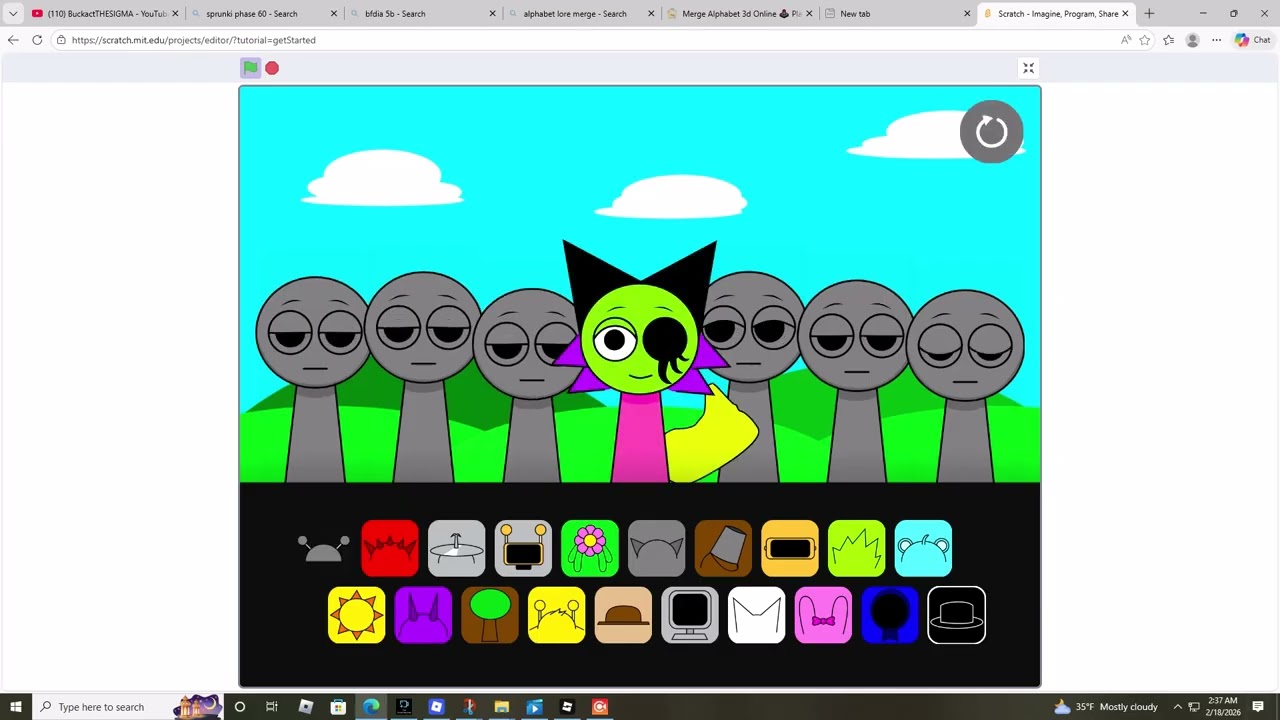The image size is (1280, 720).
Task: Choose the silver cymbal character icon
Action: click(x=456, y=548)
